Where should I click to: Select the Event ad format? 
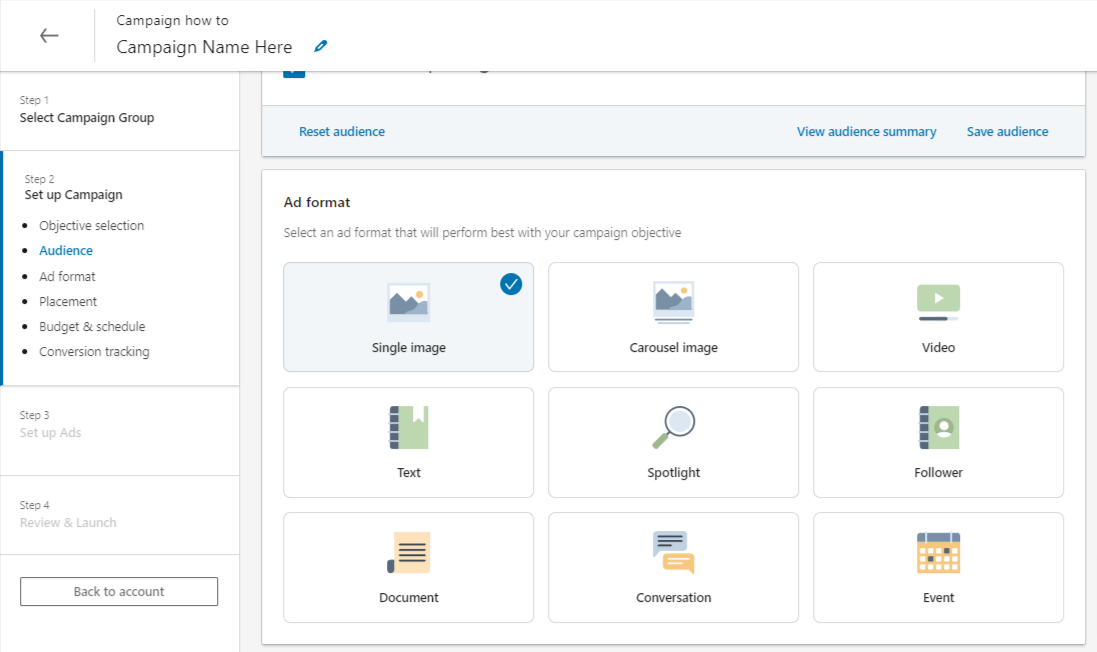pyautogui.click(x=938, y=567)
